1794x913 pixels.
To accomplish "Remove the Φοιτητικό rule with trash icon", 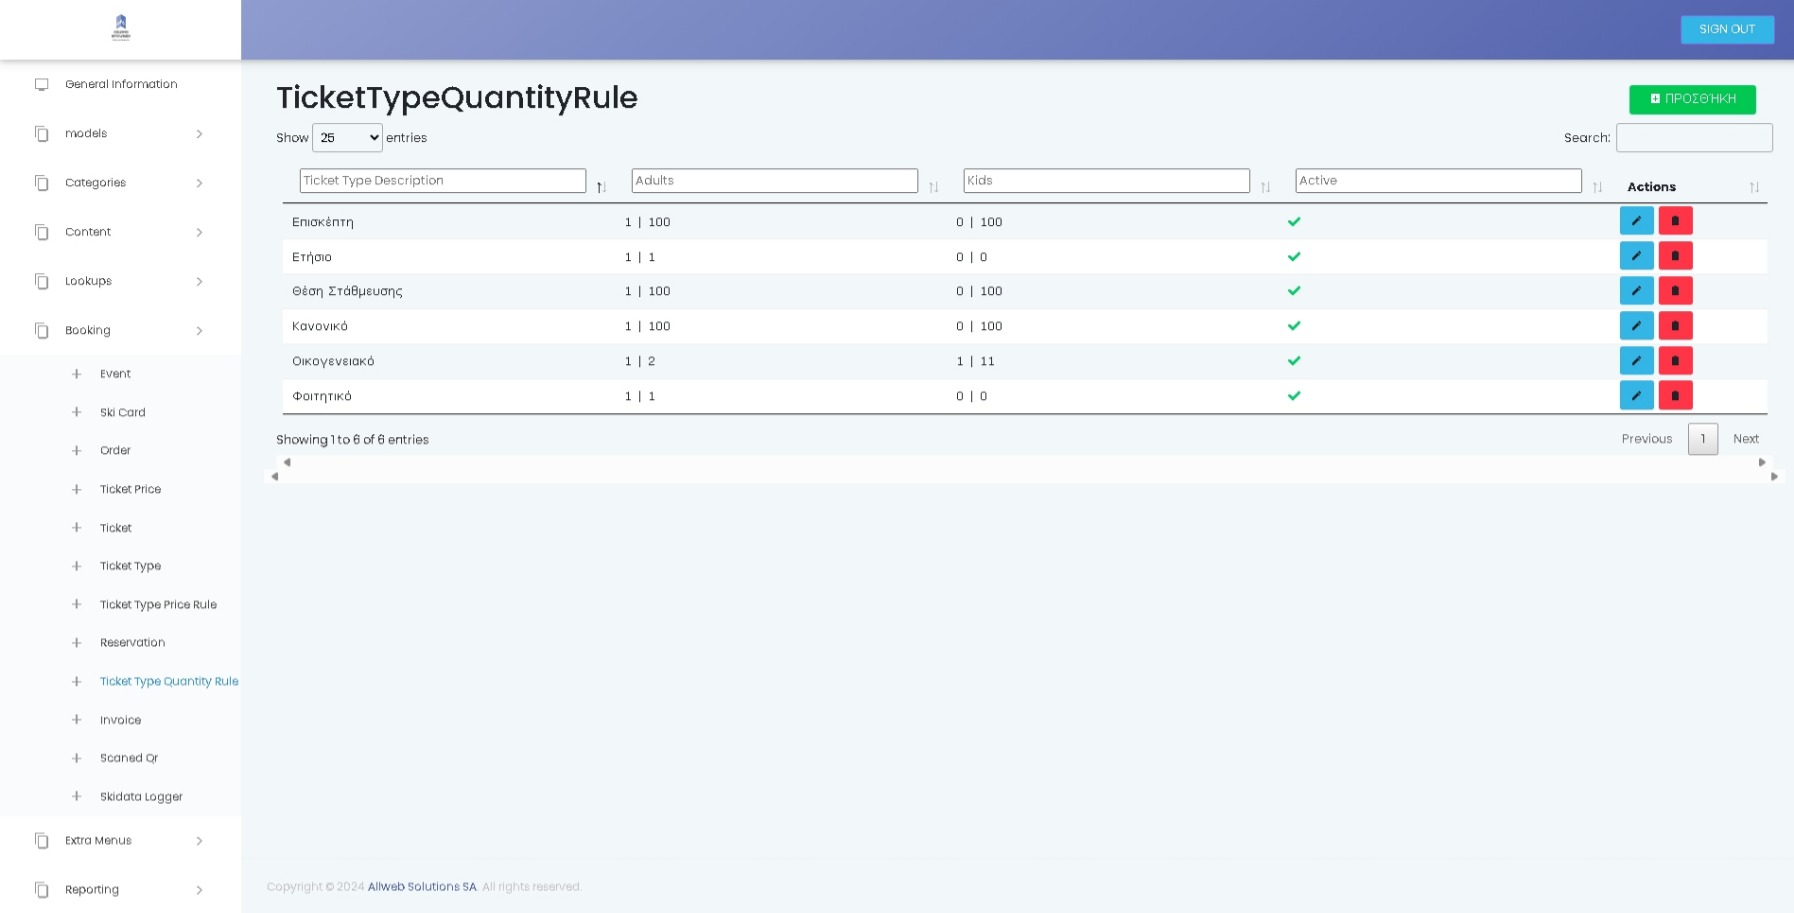I will pos(1675,396).
